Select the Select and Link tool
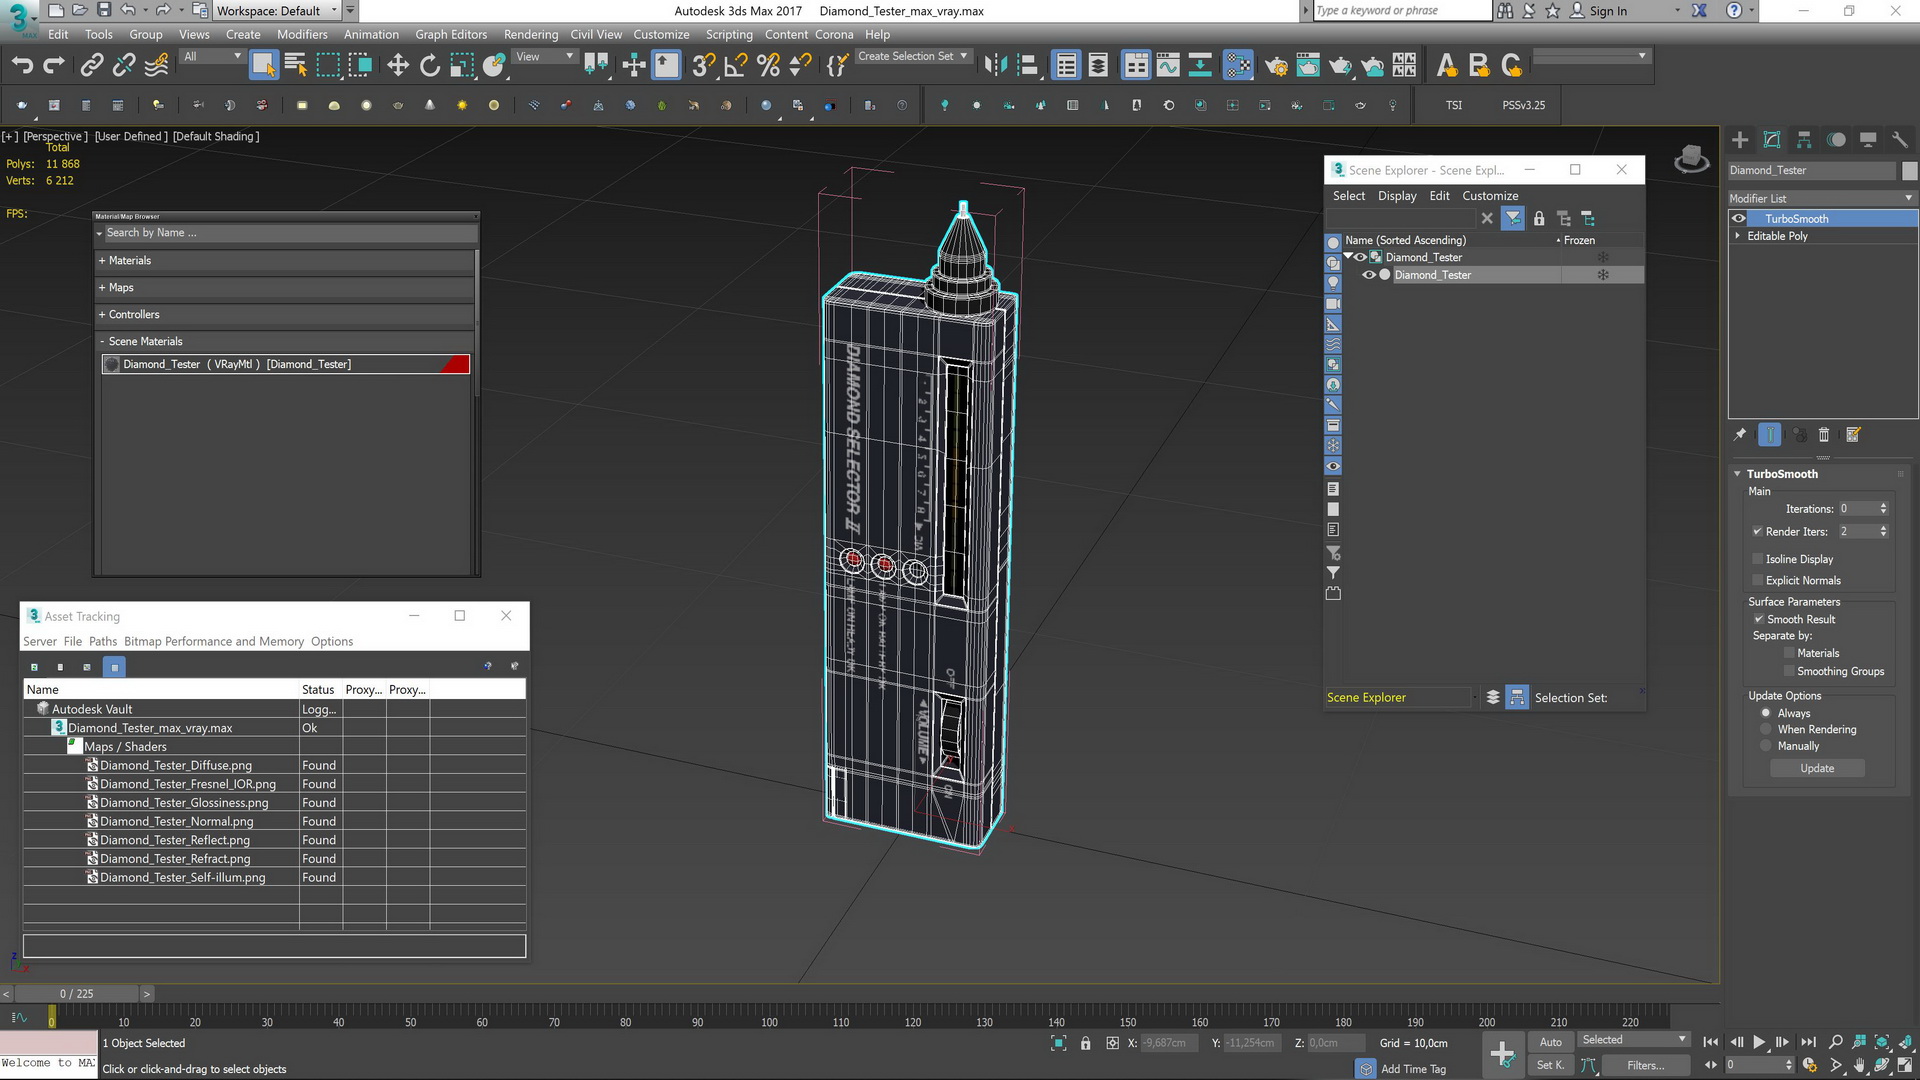The width and height of the screenshot is (1920, 1080). click(91, 66)
